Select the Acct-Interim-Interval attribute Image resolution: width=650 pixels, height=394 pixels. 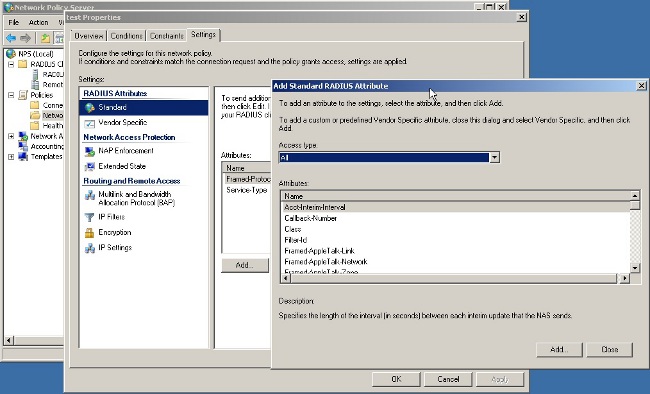point(456,207)
